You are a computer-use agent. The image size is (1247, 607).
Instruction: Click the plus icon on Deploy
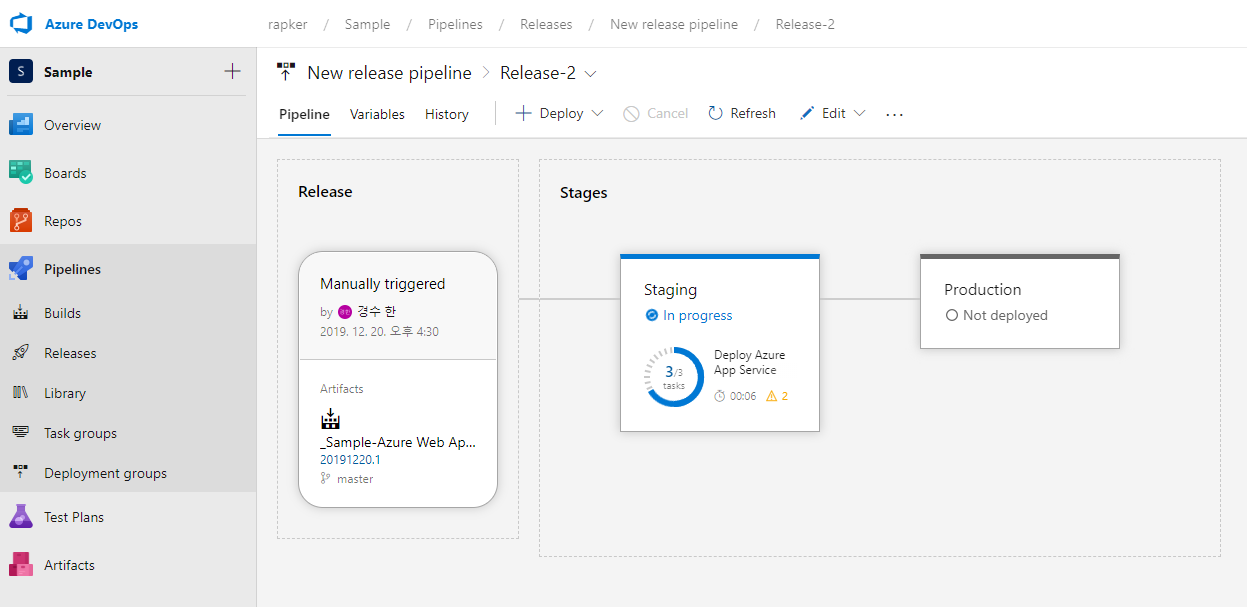(x=523, y=113)
